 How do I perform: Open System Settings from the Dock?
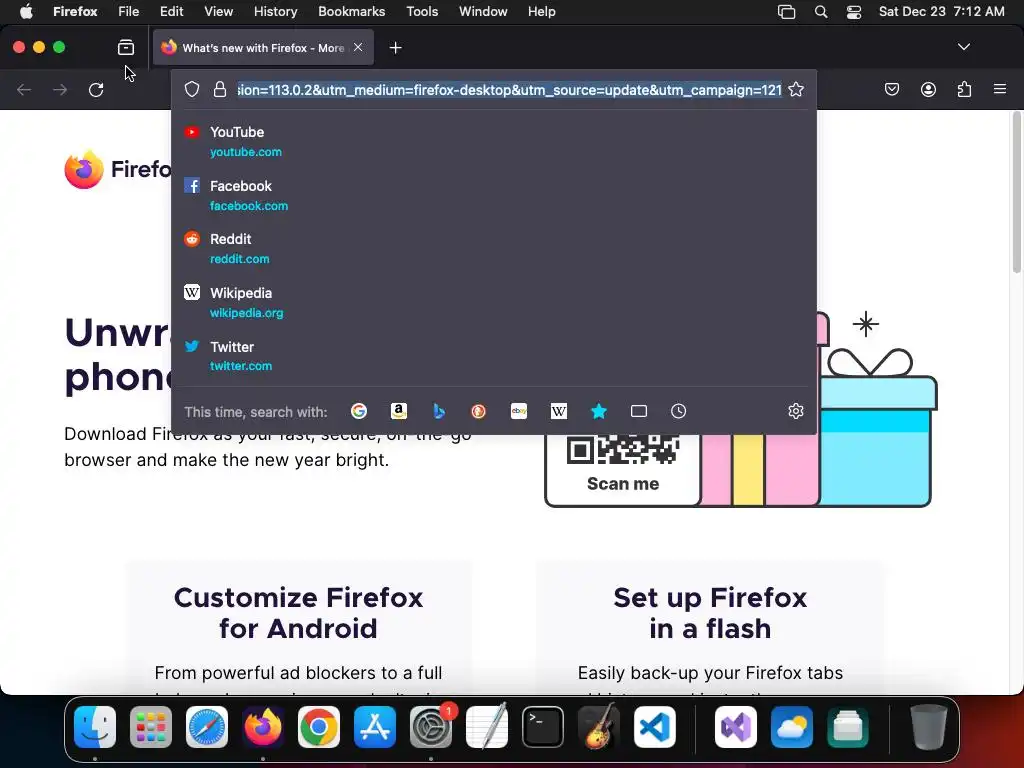431,727
